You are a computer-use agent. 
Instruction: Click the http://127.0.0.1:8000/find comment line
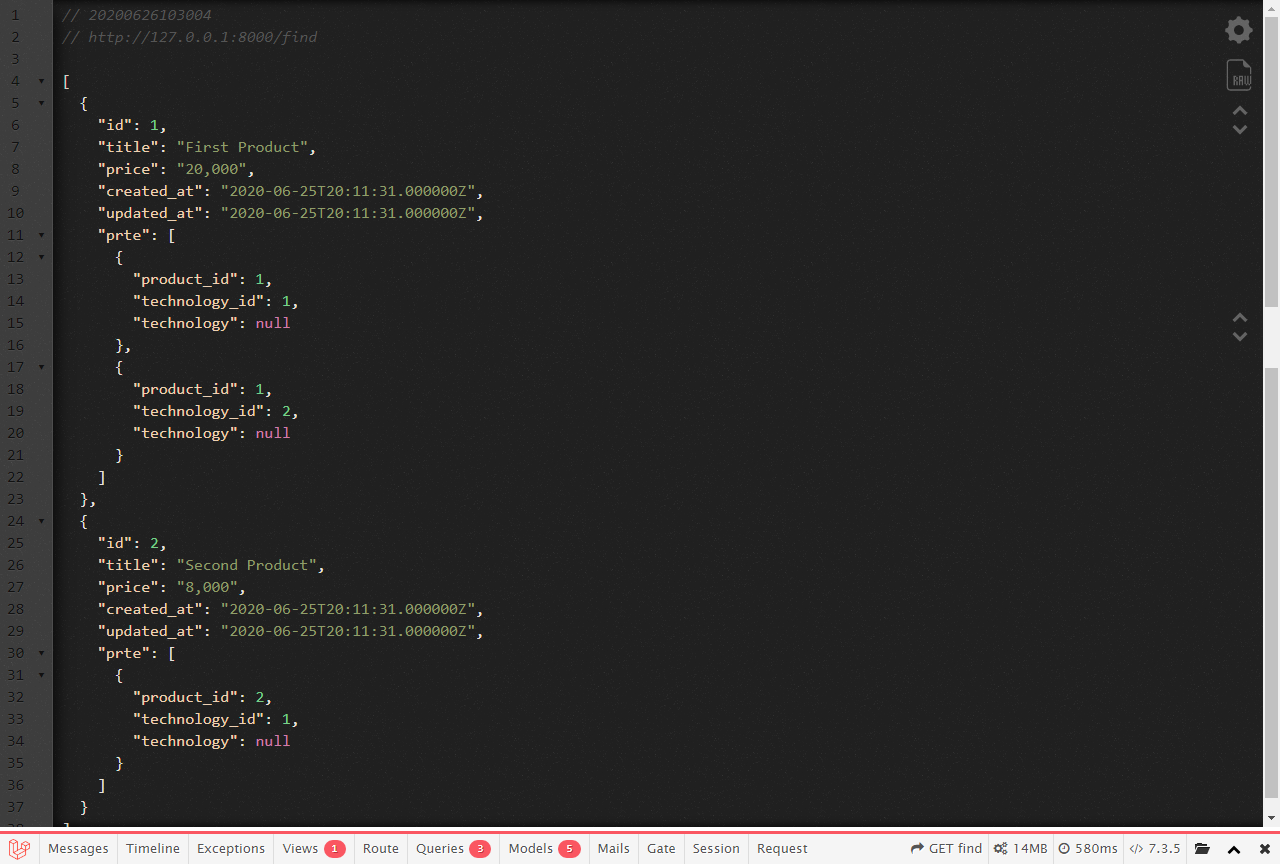pos(190,37)
